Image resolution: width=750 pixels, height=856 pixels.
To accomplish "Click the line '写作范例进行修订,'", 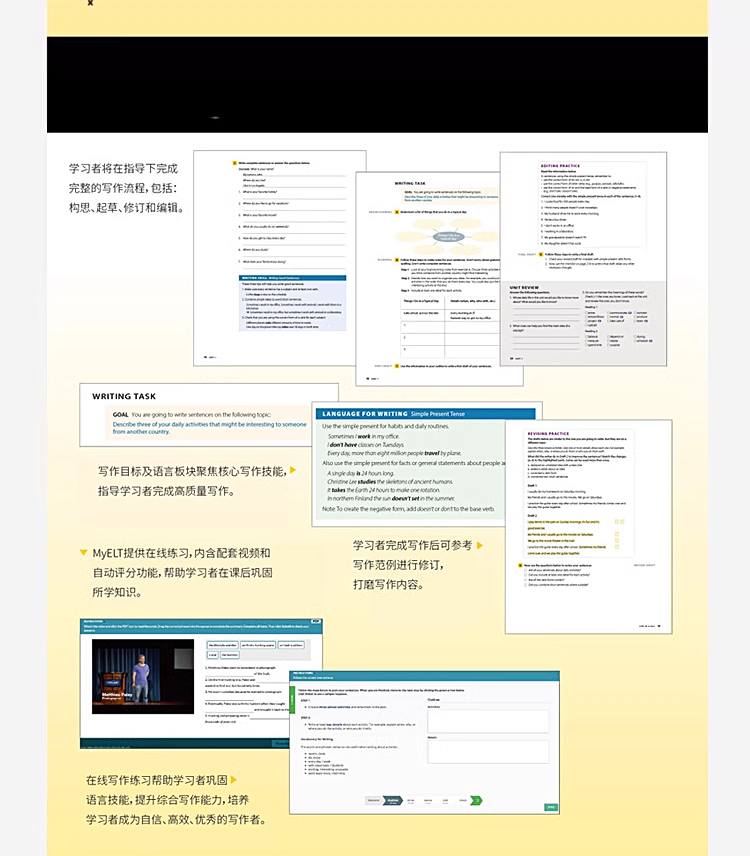I will pos(398,564).
